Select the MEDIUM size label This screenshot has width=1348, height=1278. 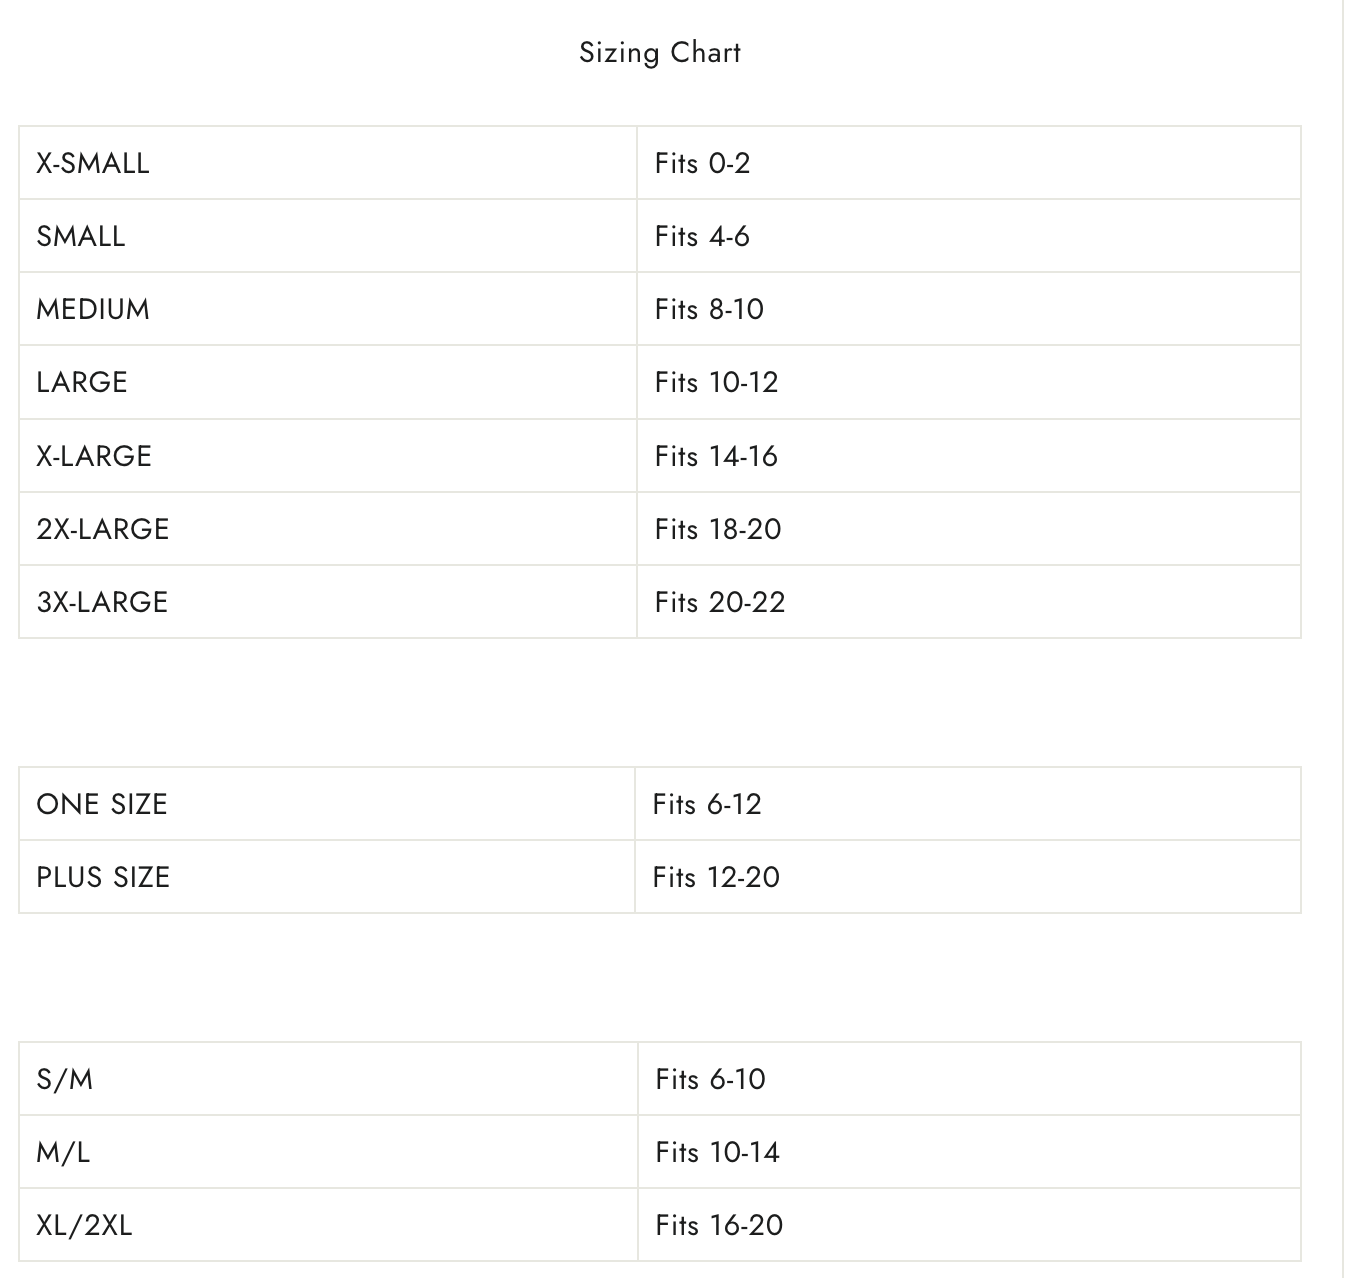coord(93,309)
